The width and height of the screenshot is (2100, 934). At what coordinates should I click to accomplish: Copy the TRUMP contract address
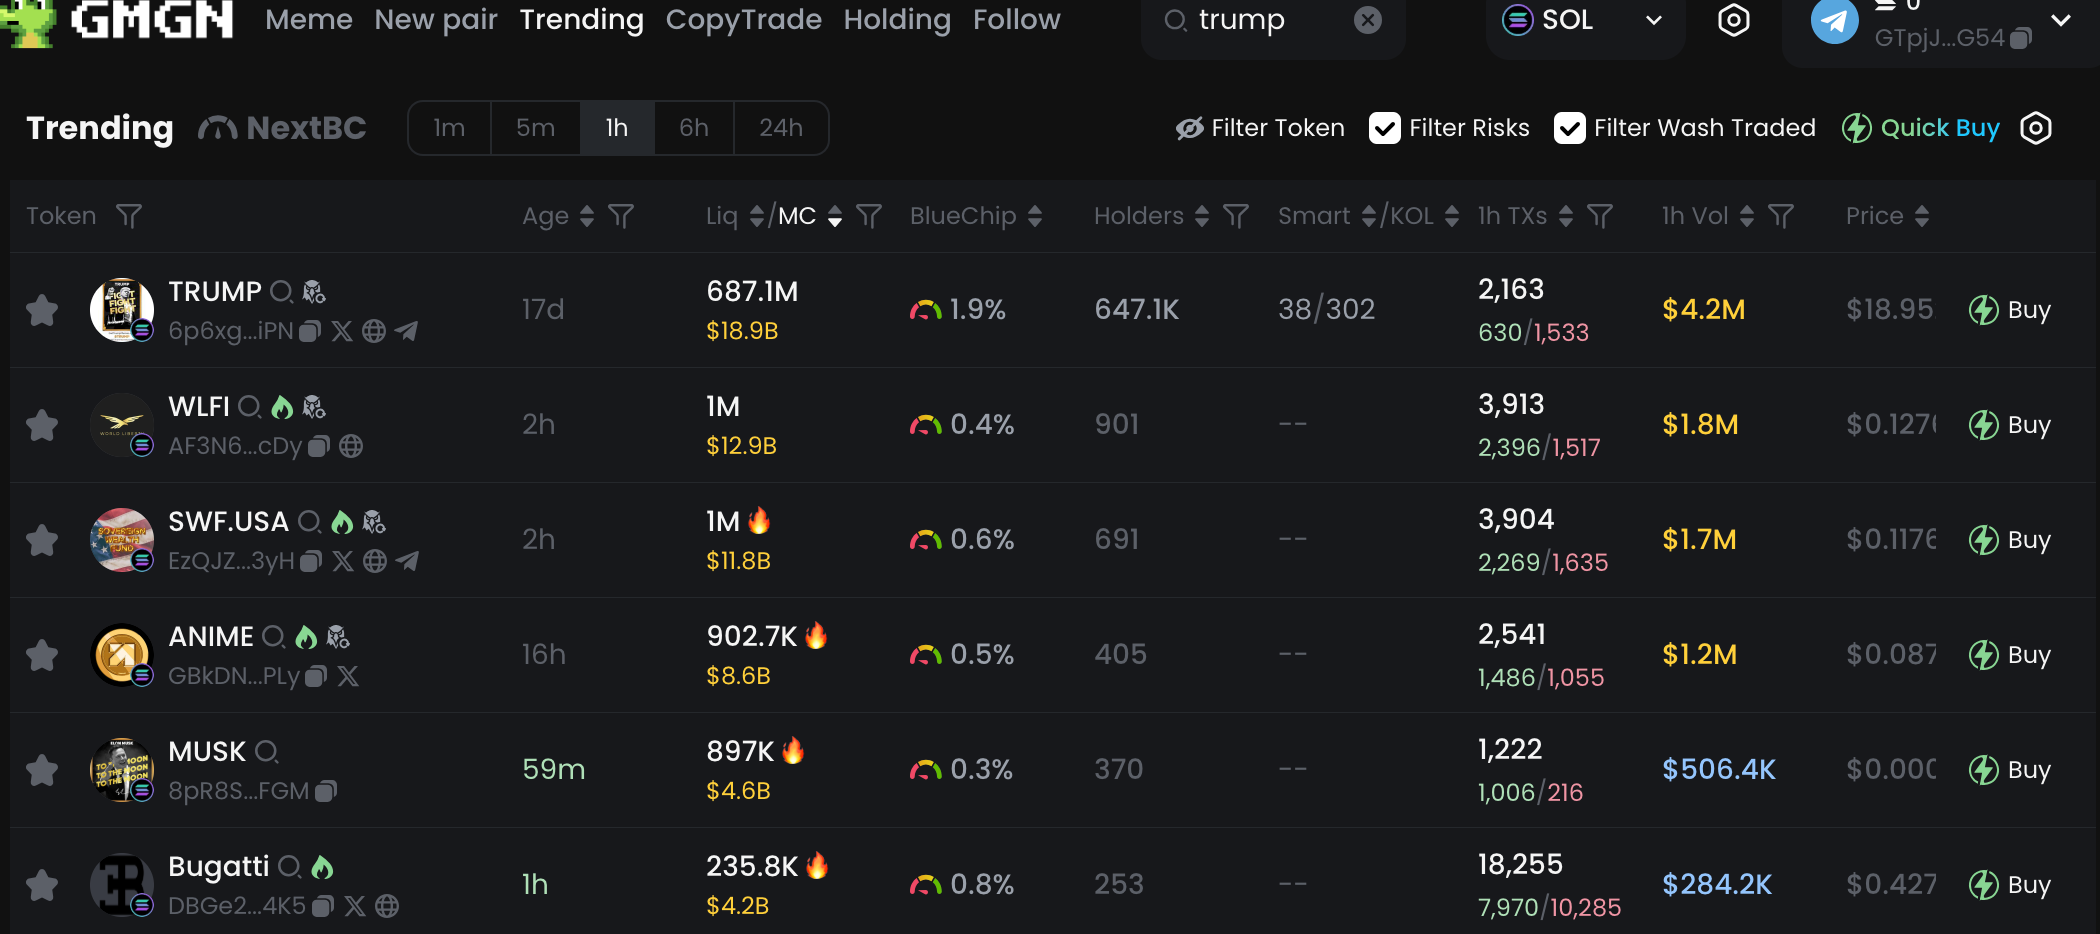point(311,331)
